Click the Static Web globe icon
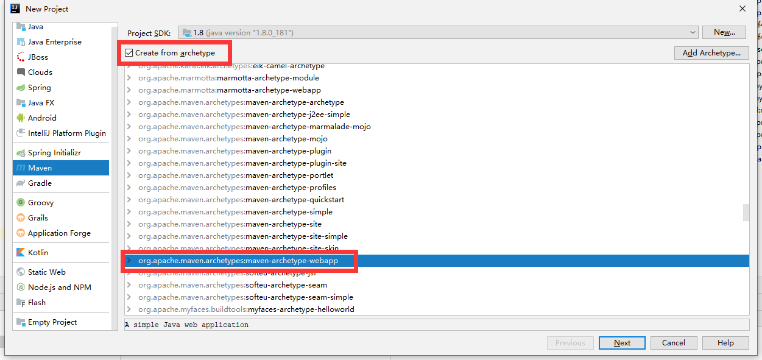 [20, 272]
